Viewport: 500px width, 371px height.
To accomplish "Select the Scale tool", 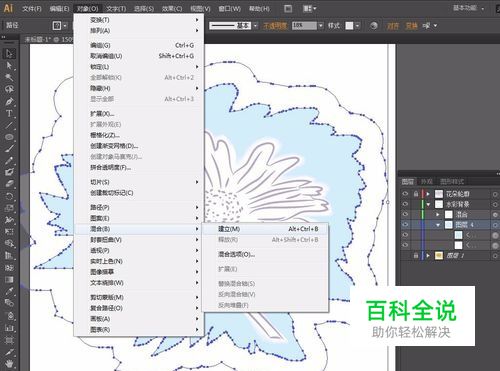I will click(9, 208).
